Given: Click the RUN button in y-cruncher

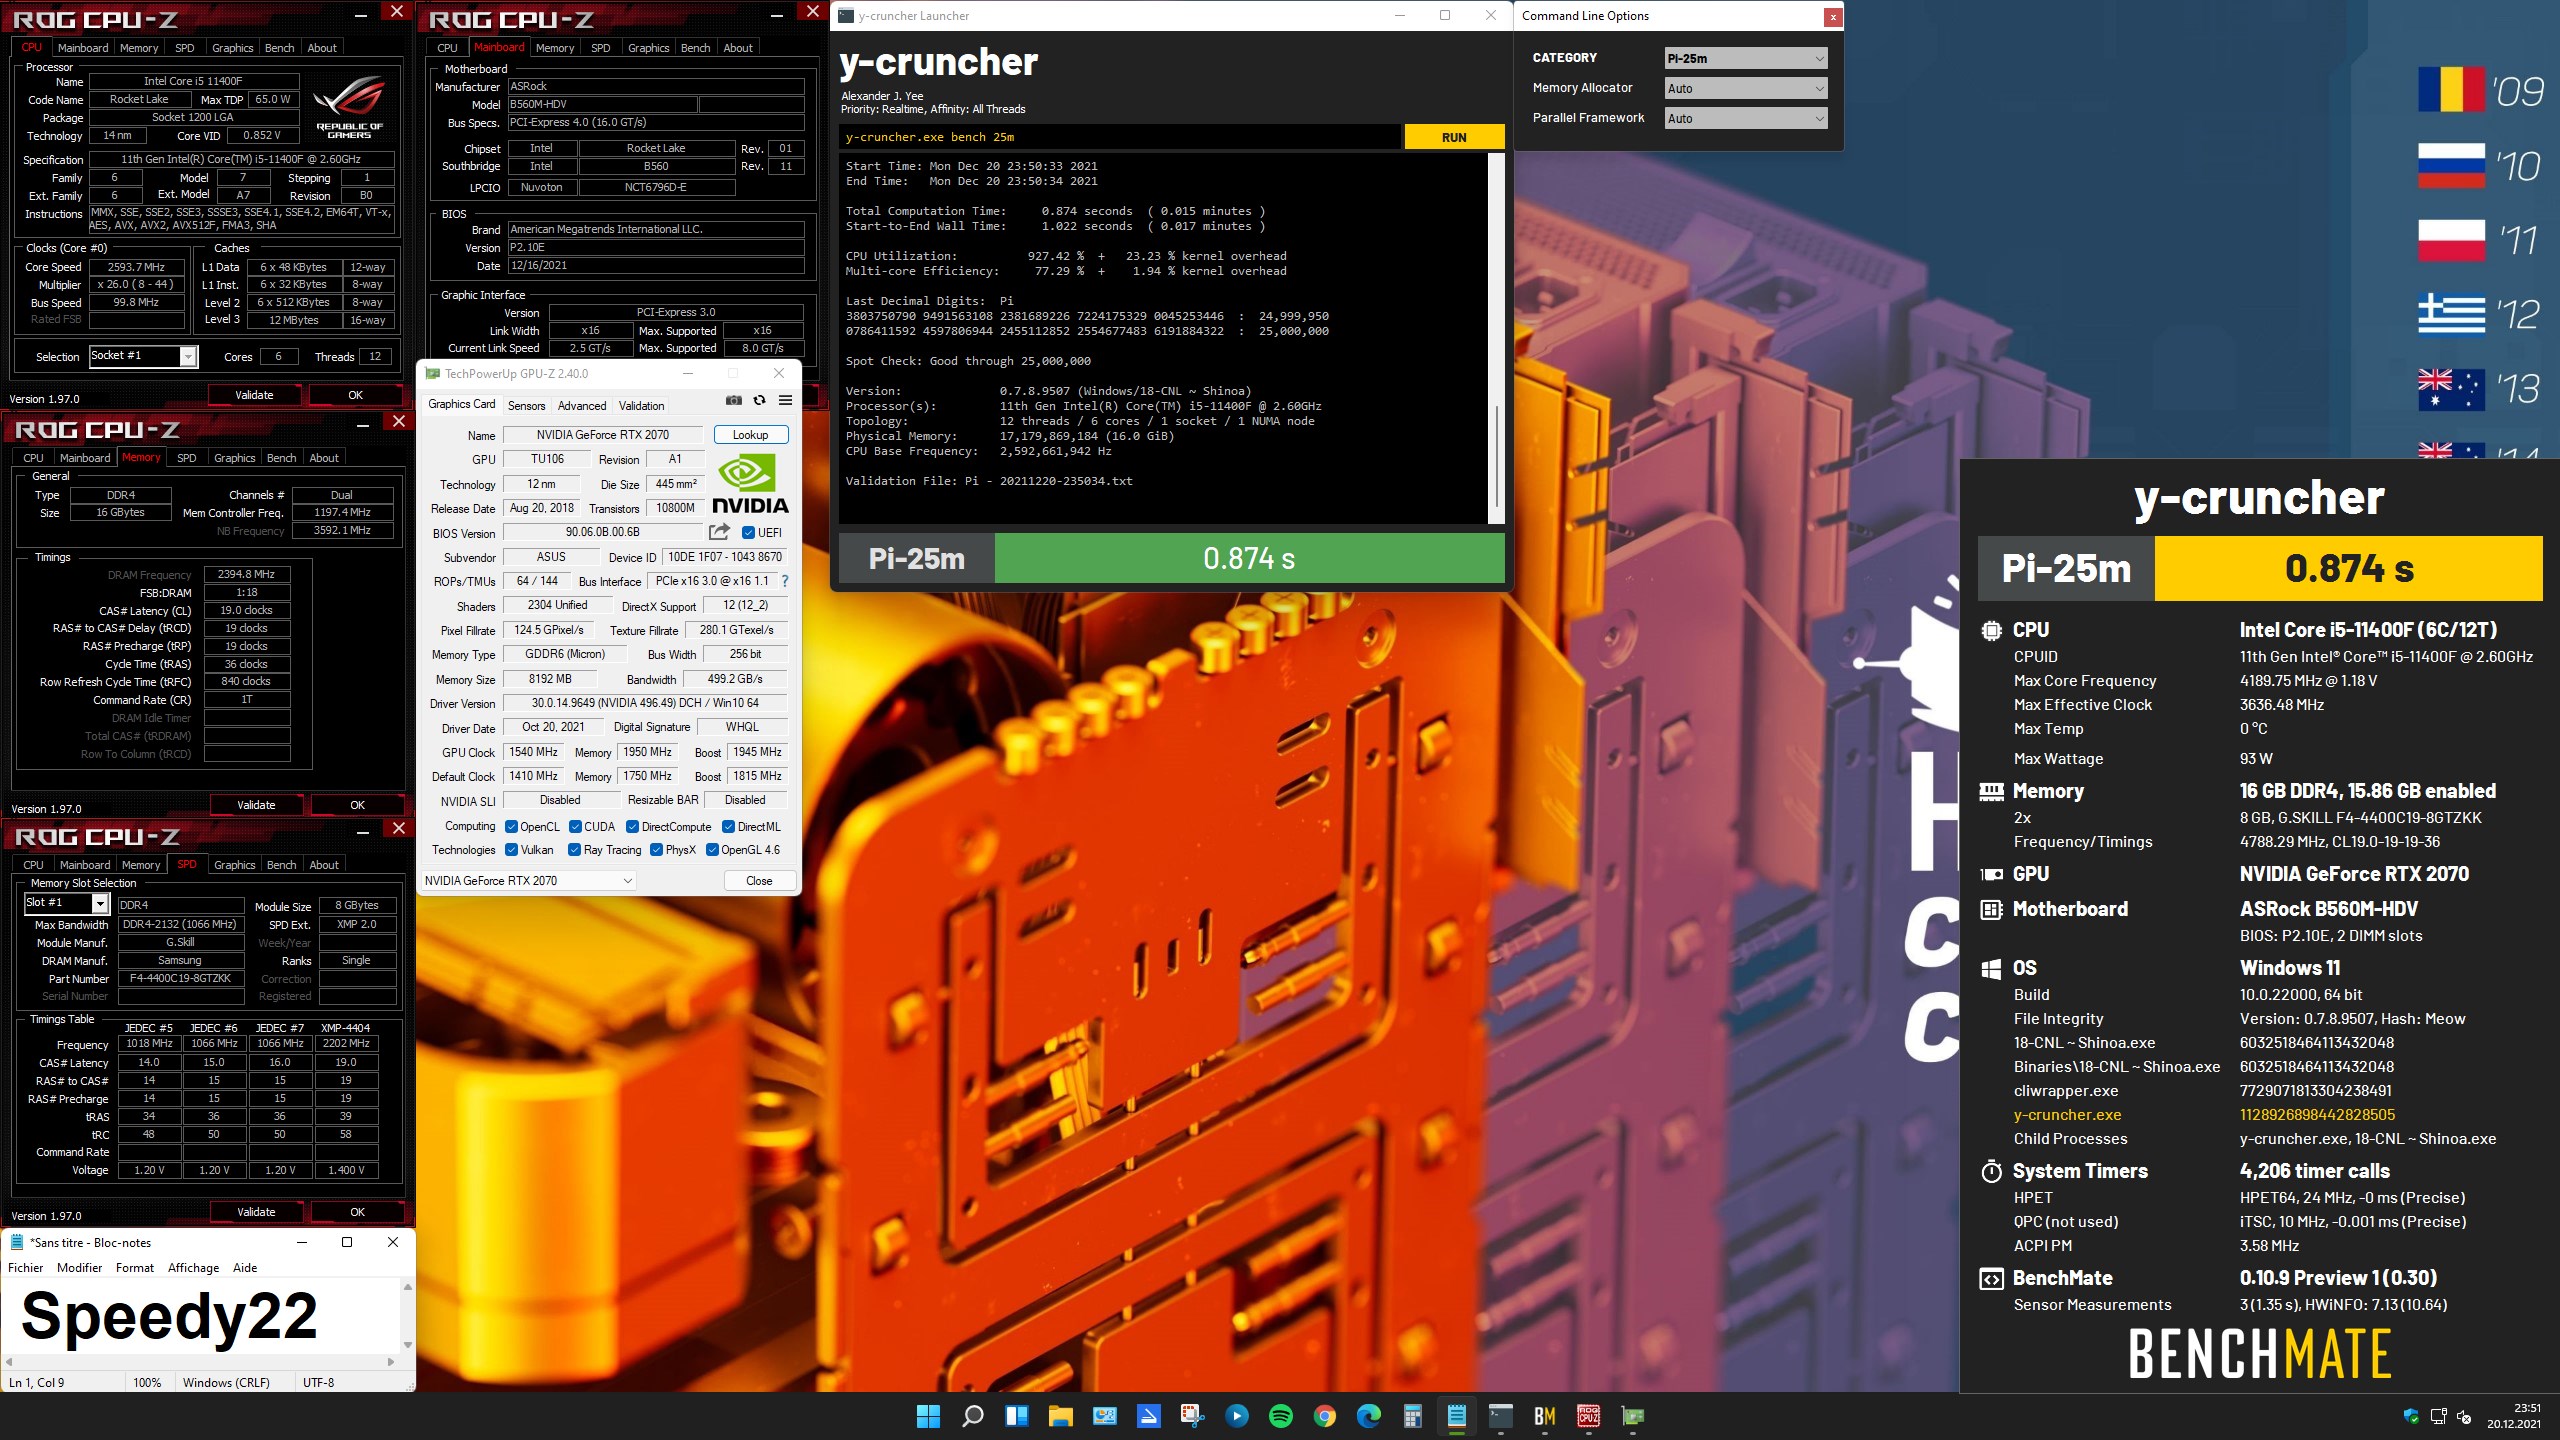Looking at the screenshot, I should point(1454,138).
